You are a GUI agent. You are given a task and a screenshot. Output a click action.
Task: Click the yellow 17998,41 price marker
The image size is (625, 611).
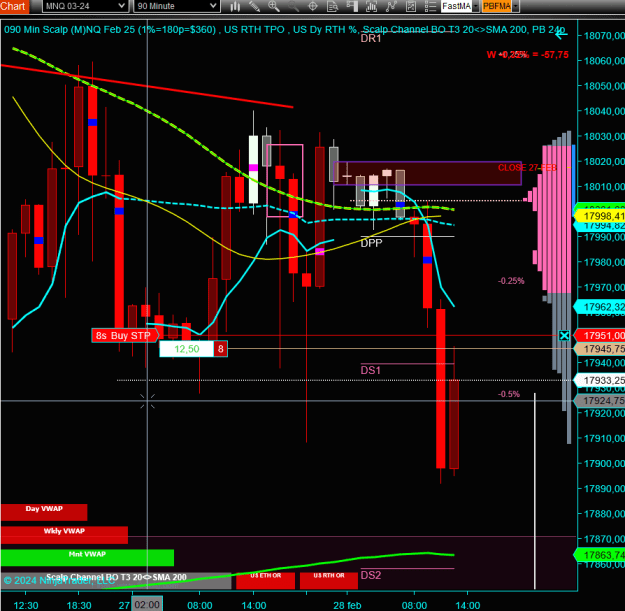click(x=600, y=216)
